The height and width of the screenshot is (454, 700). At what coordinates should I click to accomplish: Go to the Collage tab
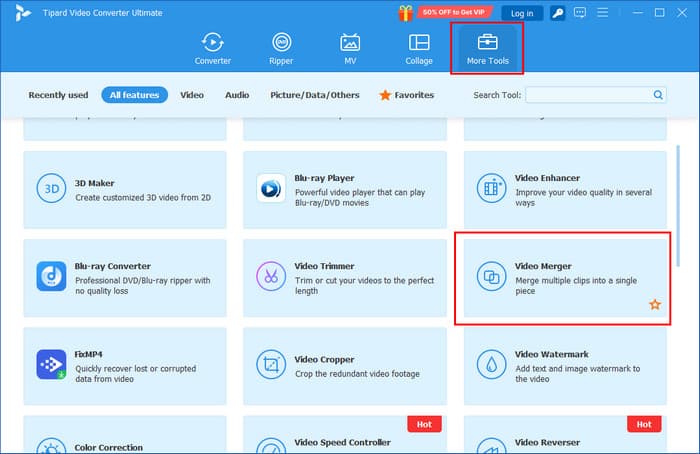point(419,48)
